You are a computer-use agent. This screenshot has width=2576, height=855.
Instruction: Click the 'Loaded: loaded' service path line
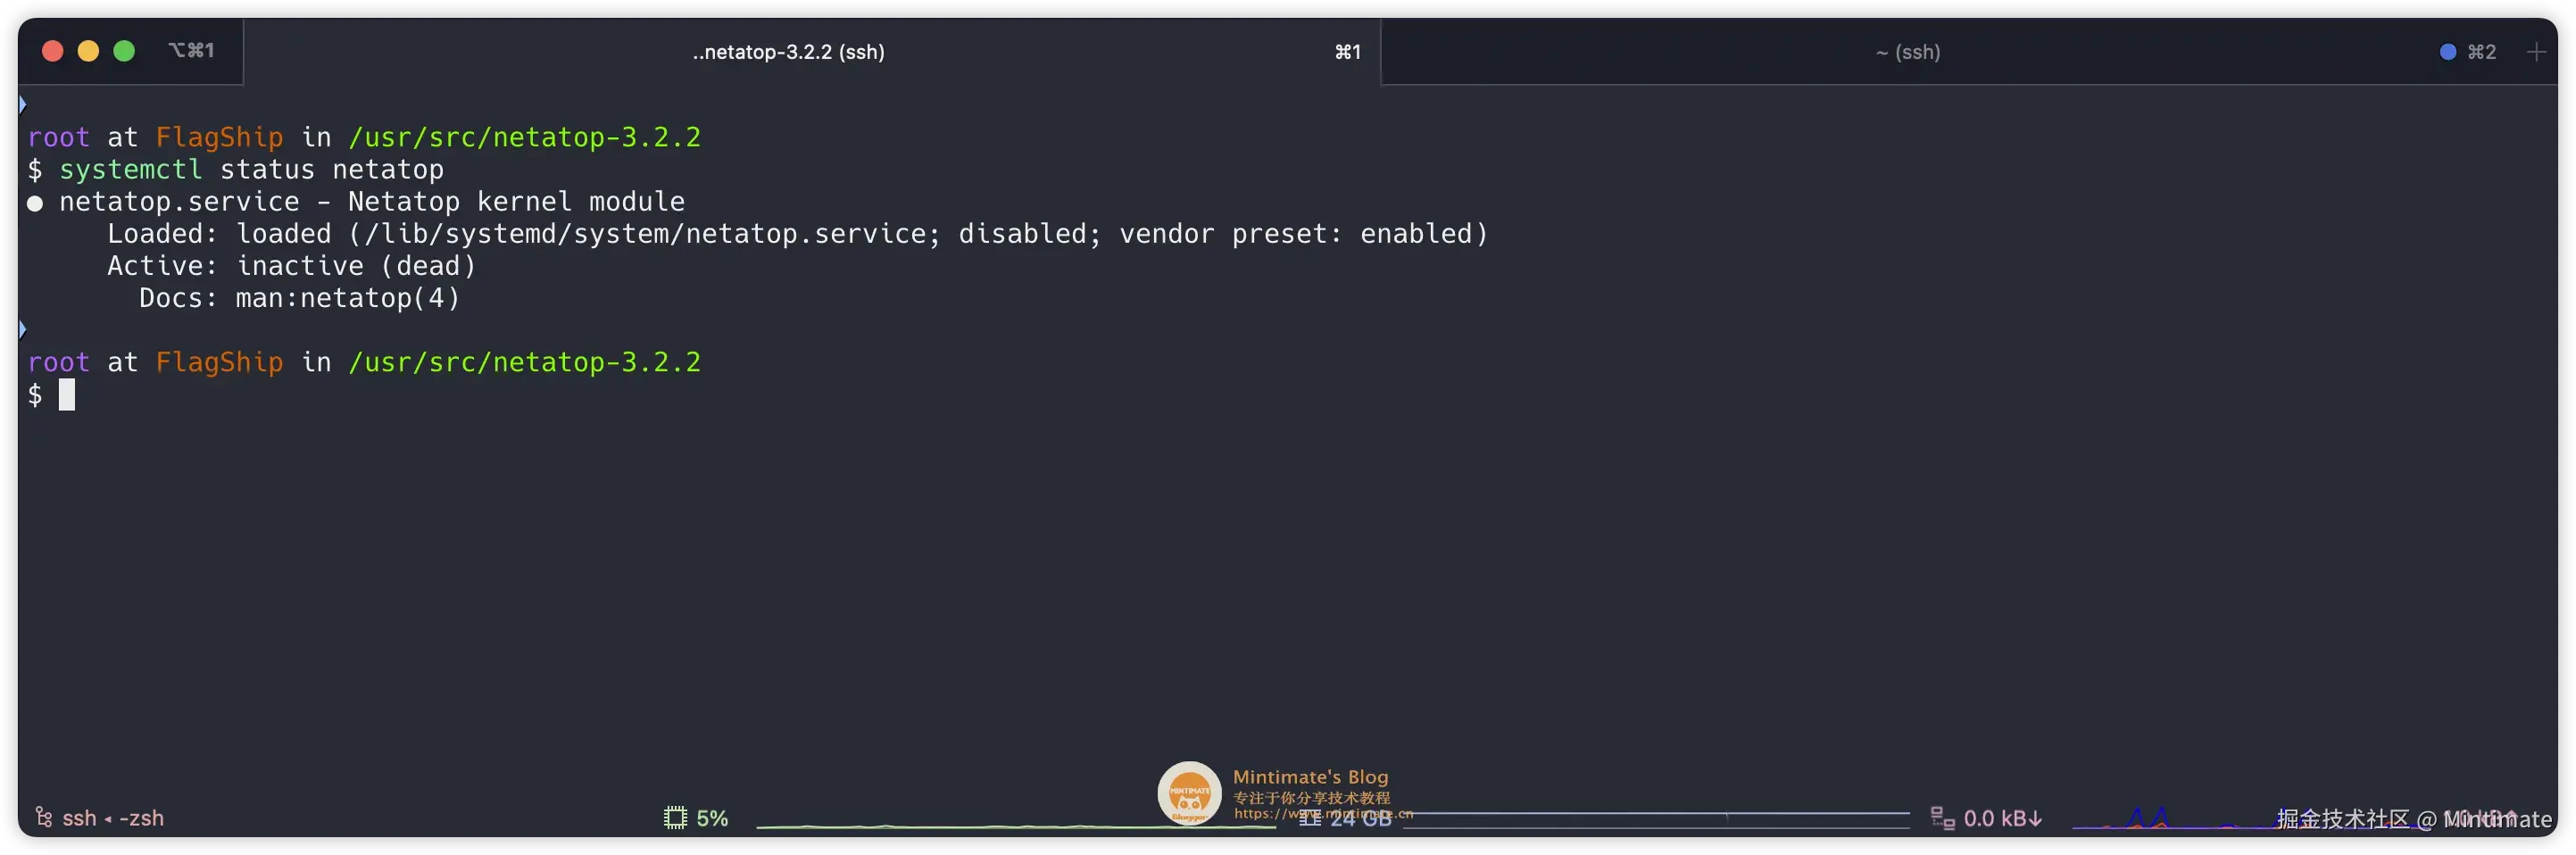click(x=797, y=234)
